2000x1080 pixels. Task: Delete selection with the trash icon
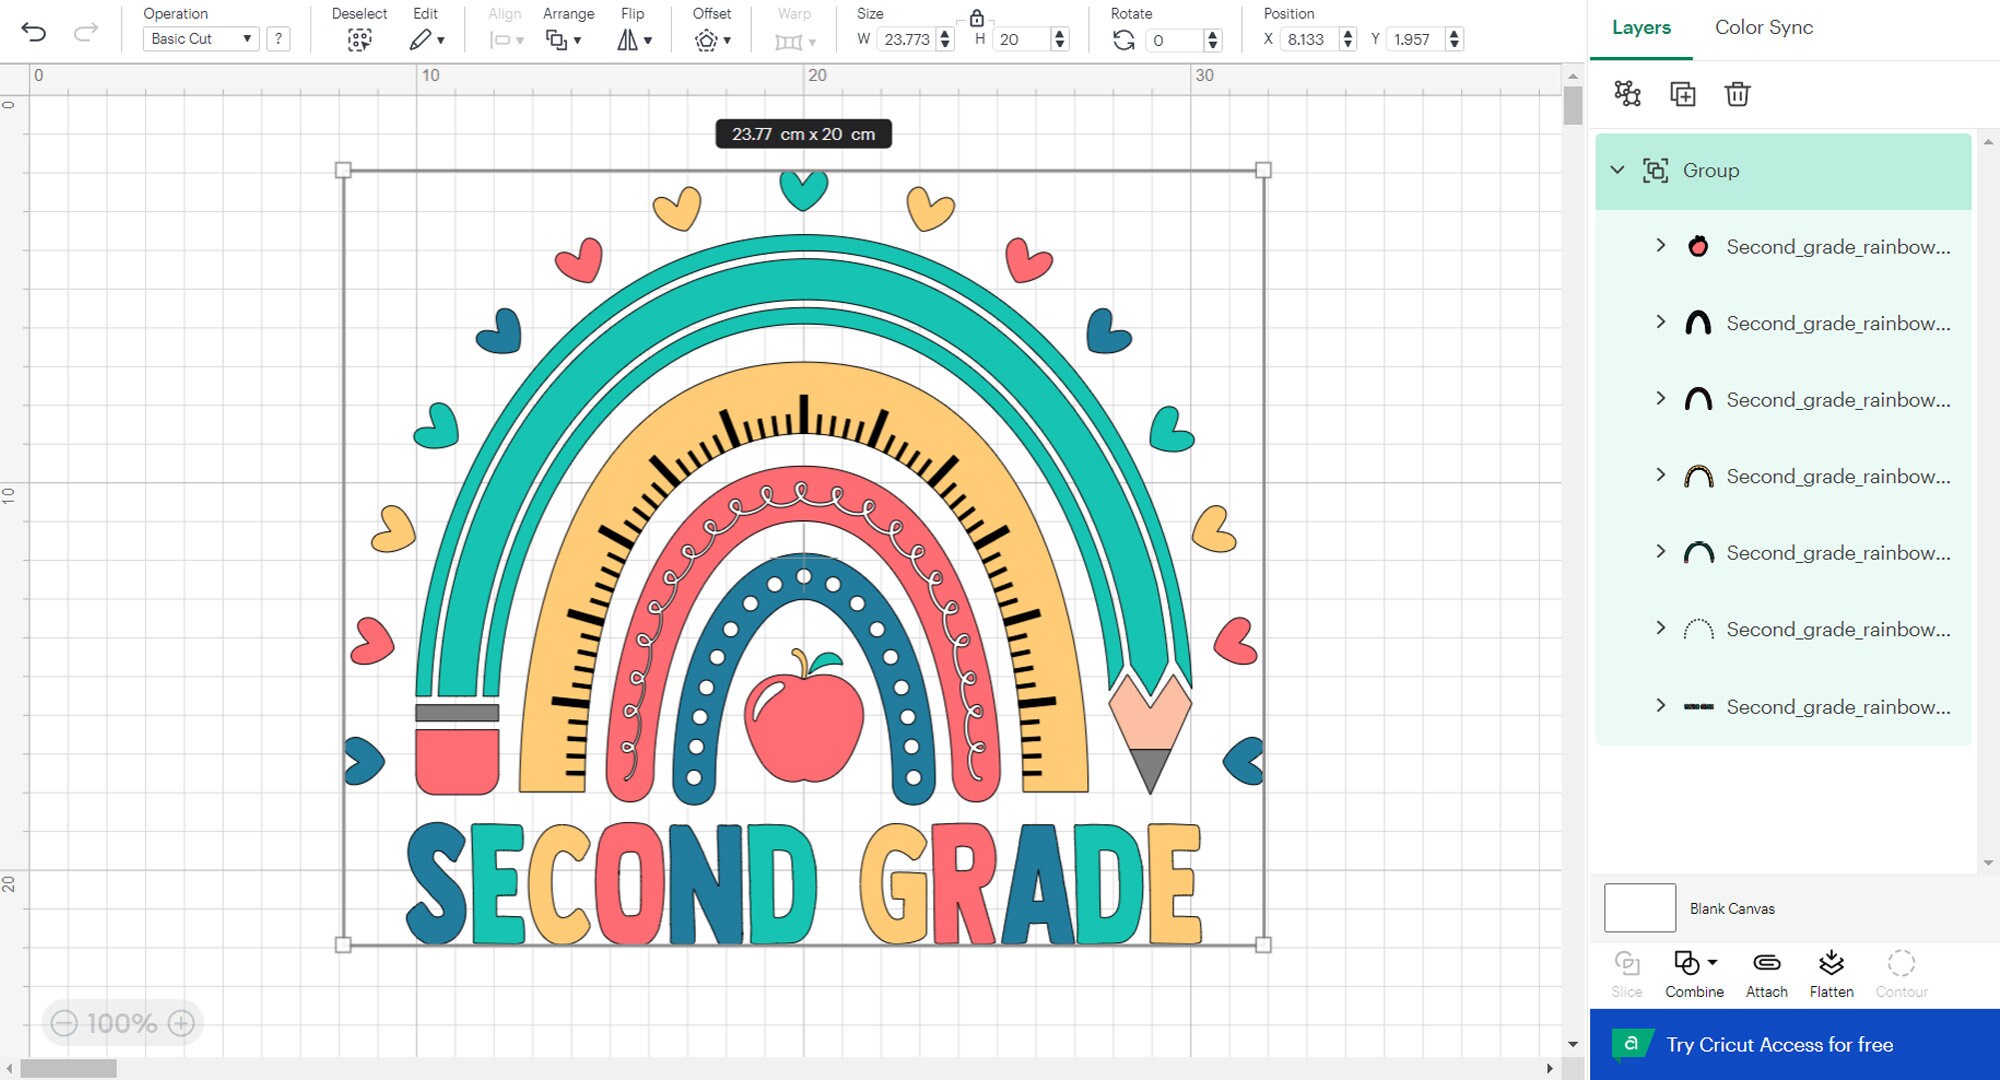coord(1737,94)
